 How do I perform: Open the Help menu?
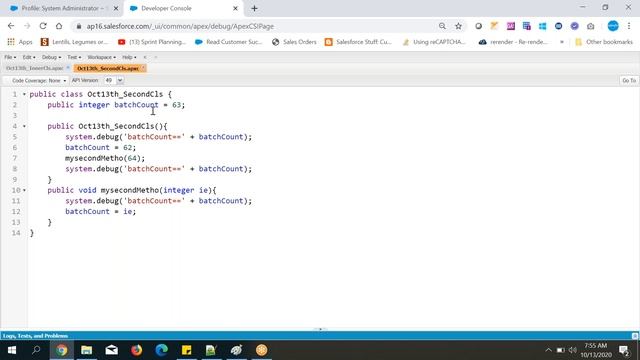[x=129, y=57]
